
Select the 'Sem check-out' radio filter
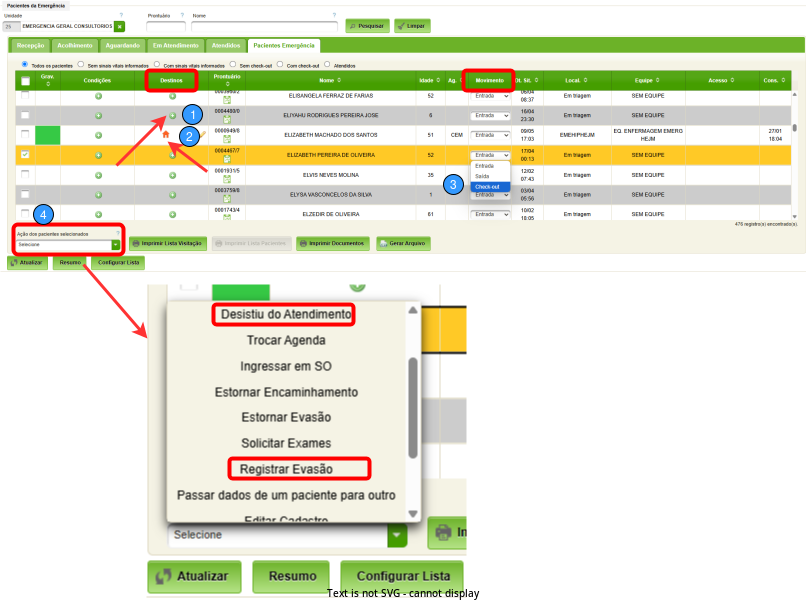[x=234, y=64]
